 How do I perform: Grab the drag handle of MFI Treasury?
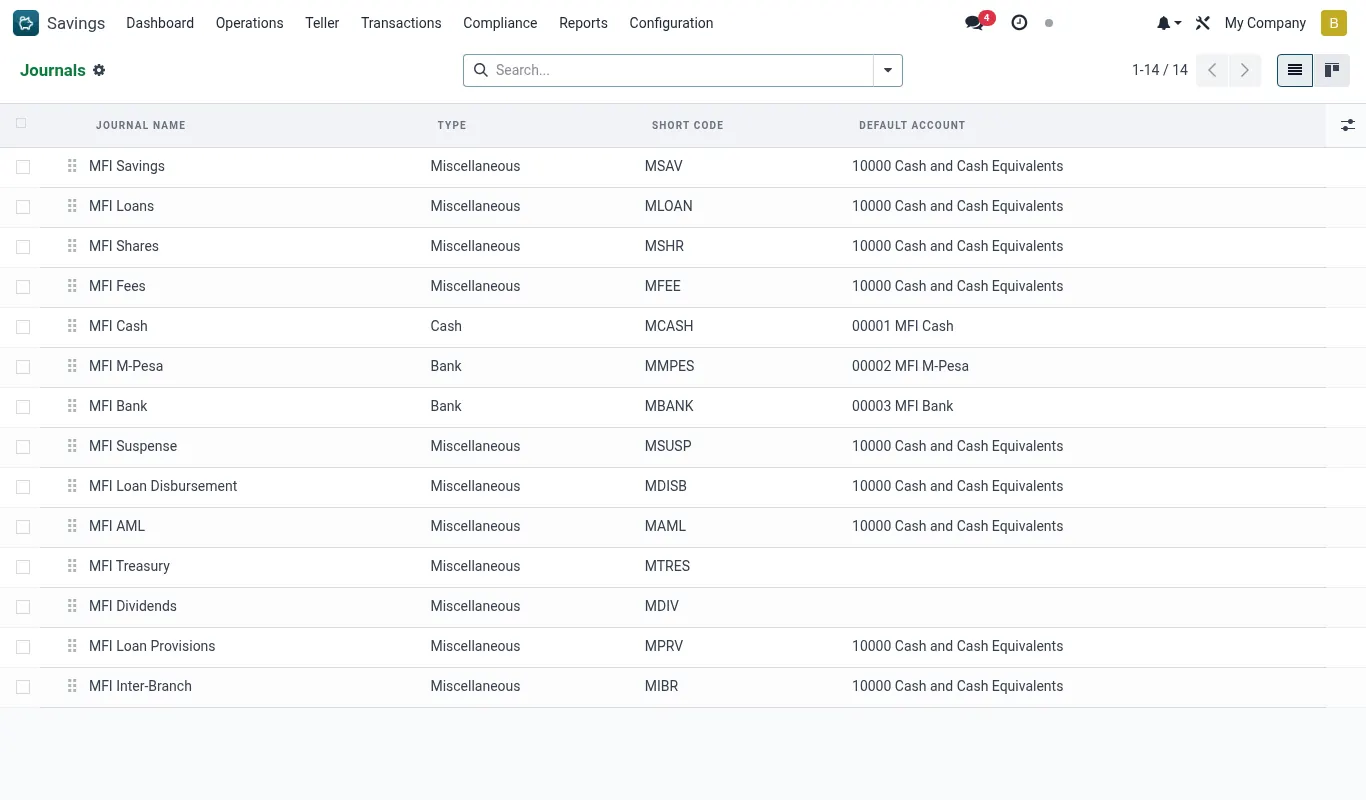72,566
